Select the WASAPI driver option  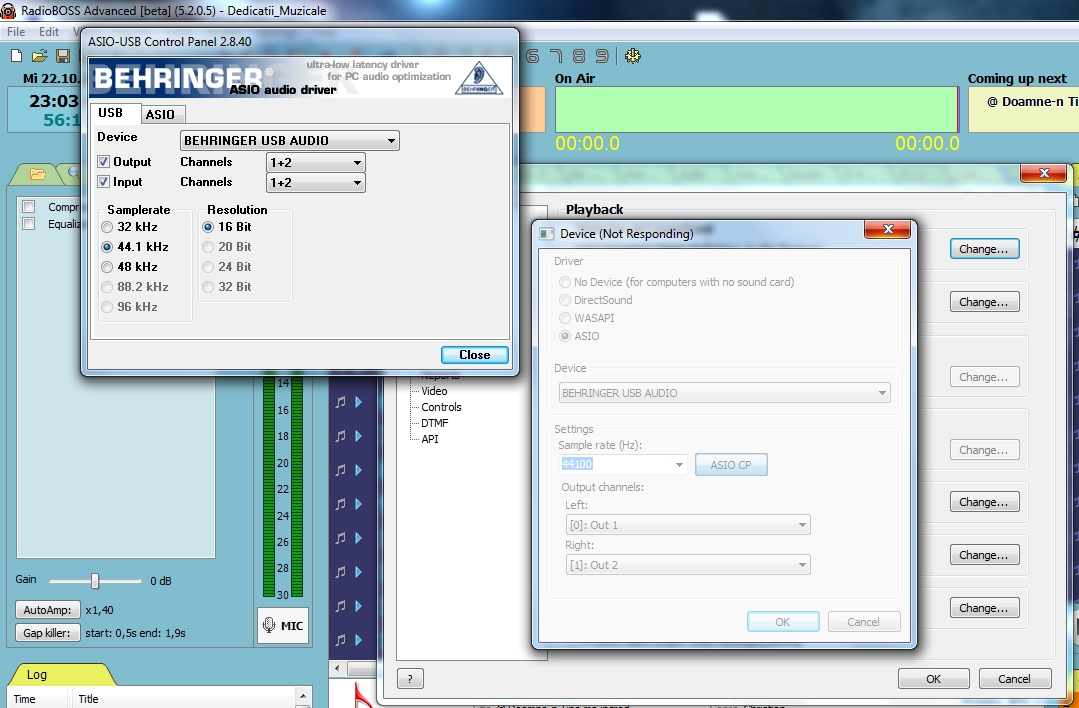point(565,318)
